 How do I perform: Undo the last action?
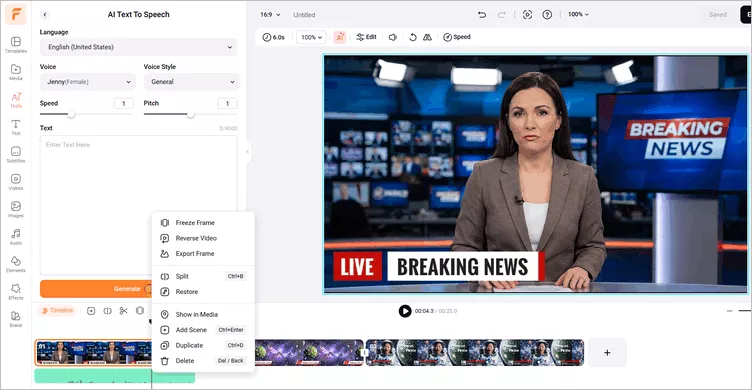point(482,15)
